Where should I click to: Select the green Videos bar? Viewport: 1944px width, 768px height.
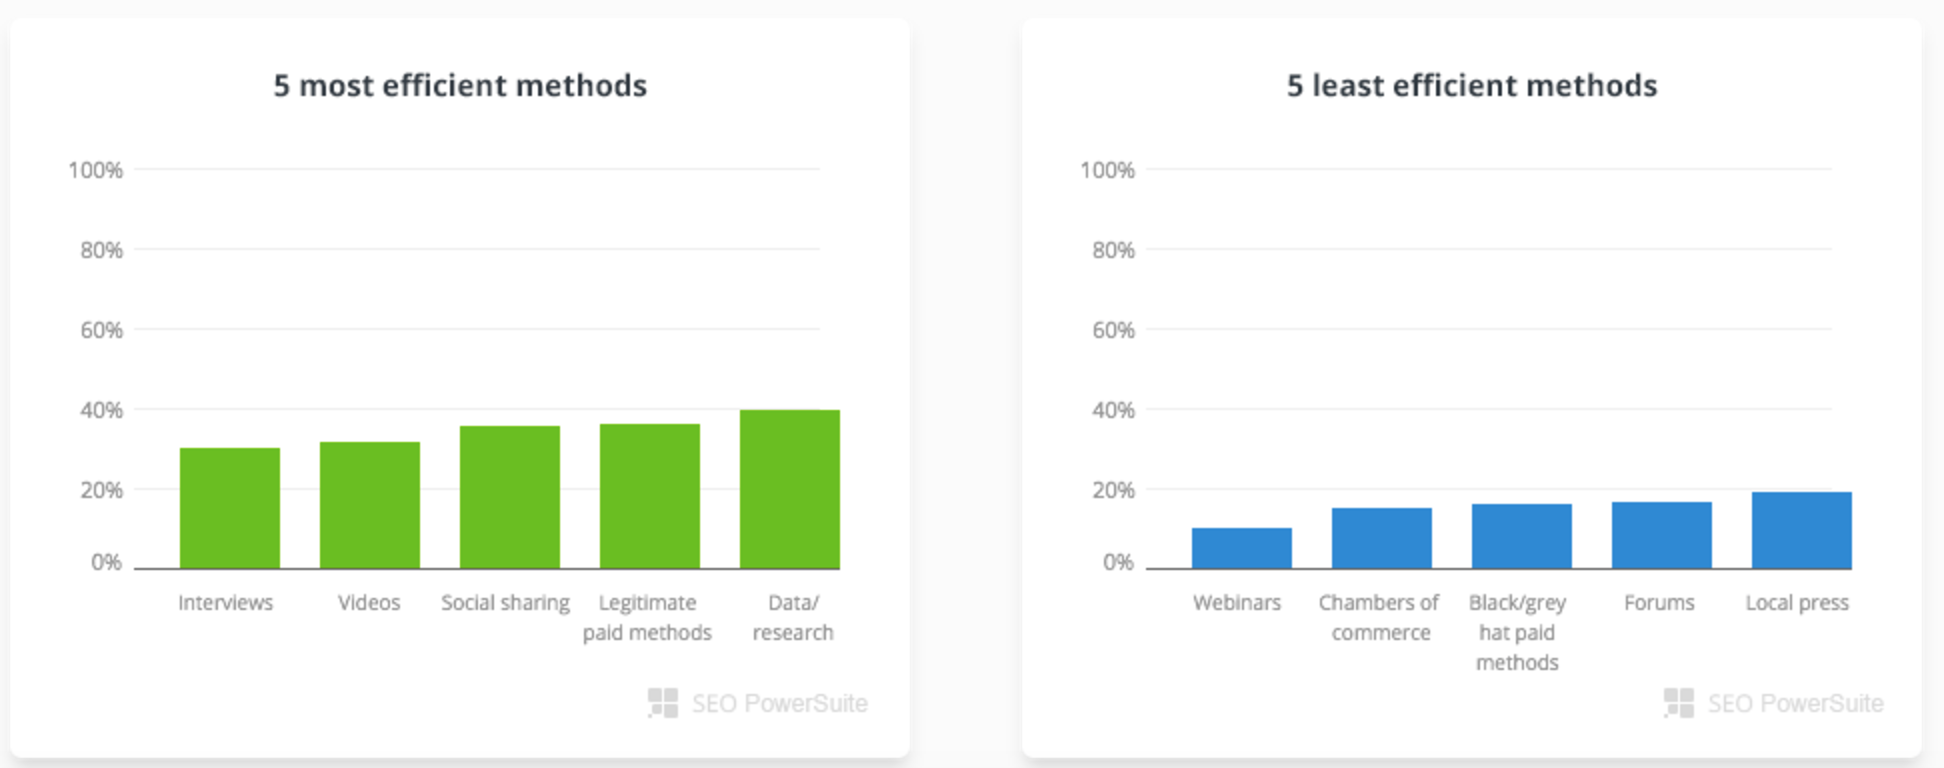[370, 505]
